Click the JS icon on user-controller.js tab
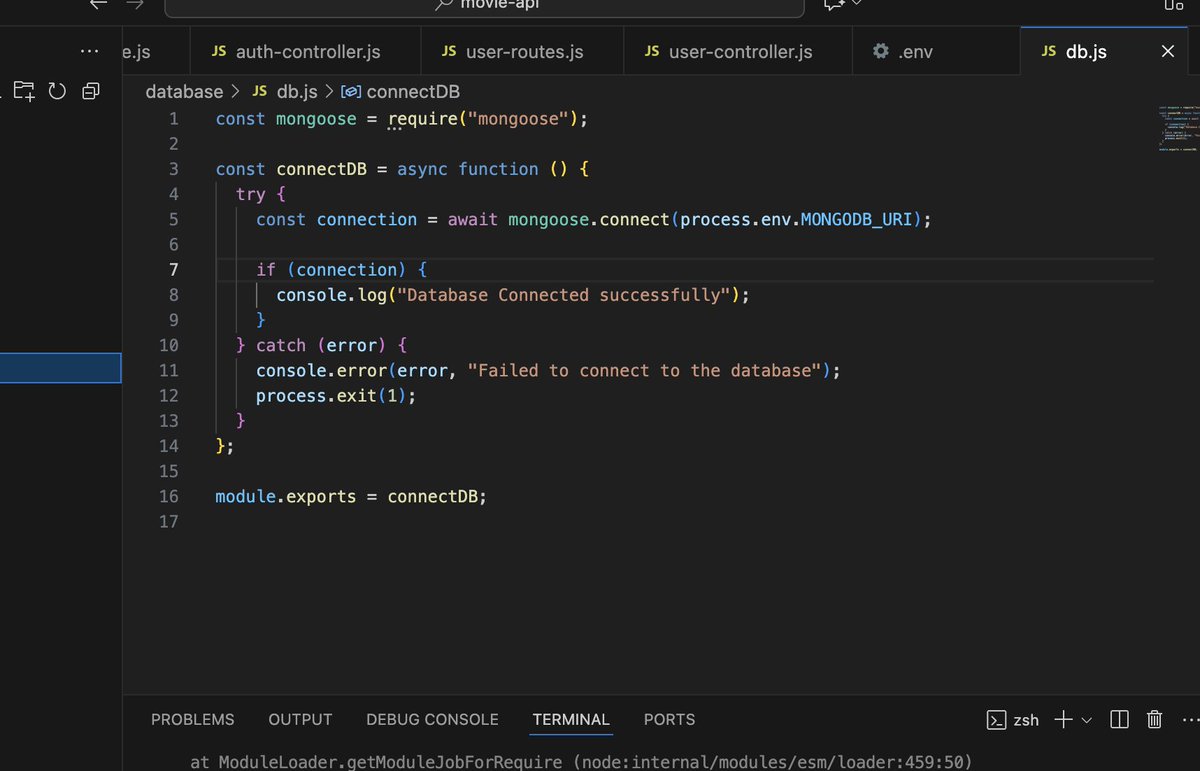The width and height of the screenshot is (1200, 771). [x=652, y=51]
